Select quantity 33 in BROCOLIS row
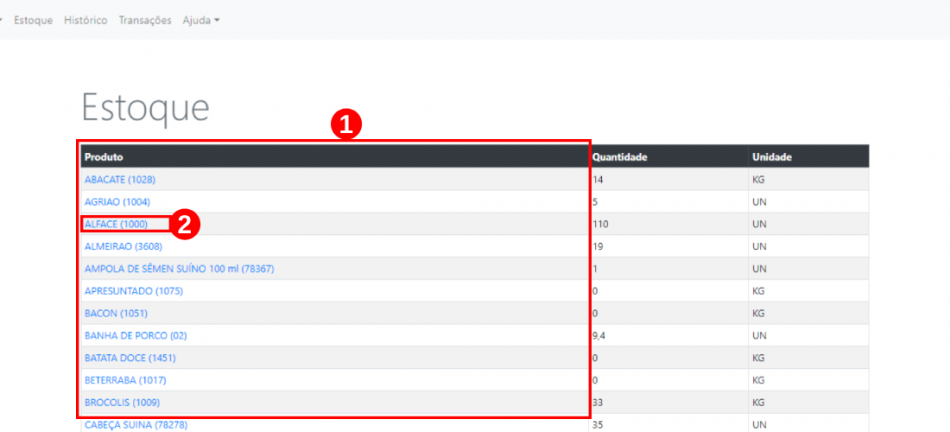This screenshot has height=432, width=950. (598, 402)
